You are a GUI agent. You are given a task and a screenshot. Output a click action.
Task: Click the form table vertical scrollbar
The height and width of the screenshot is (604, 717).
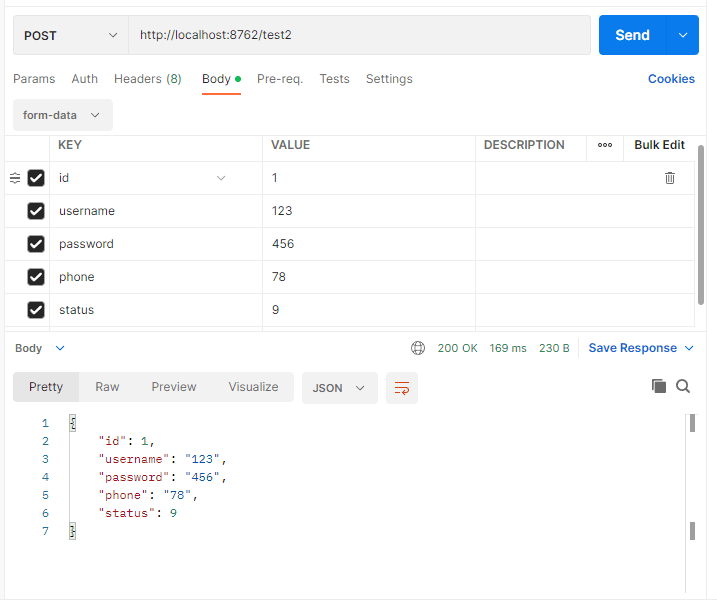tap(701, 224)
